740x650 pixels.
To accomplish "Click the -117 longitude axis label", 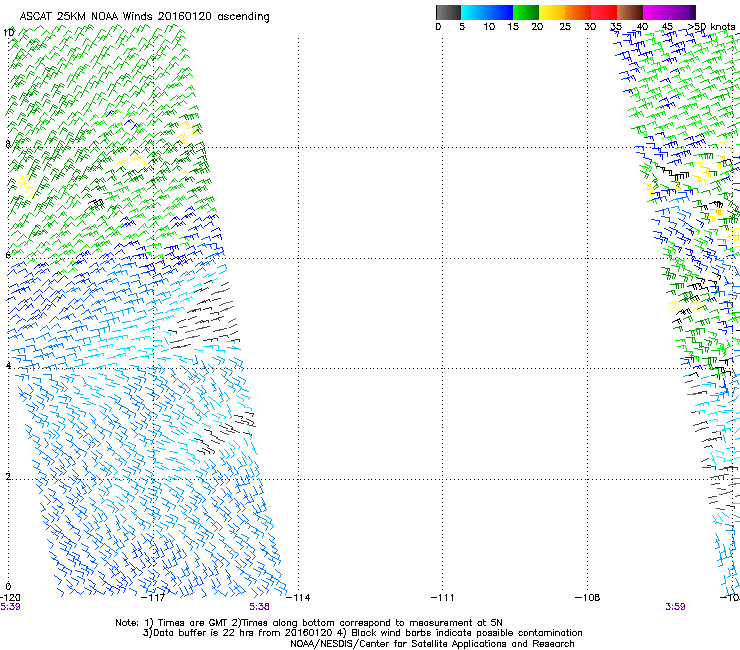I will (x=154, y=598).
